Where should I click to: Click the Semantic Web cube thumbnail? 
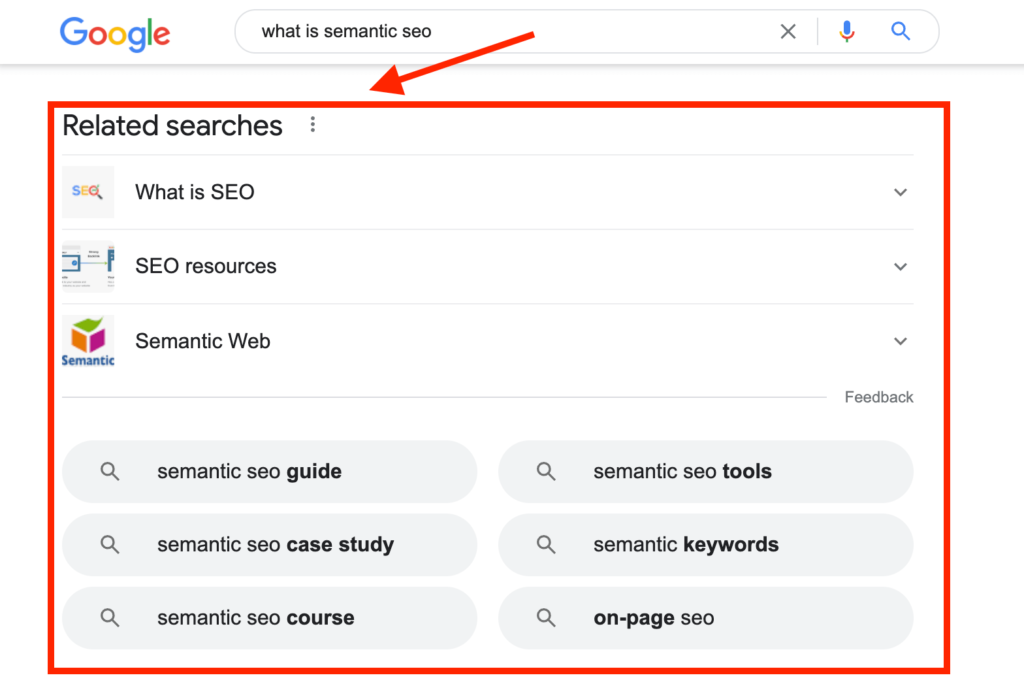click(x=88, y=341)
